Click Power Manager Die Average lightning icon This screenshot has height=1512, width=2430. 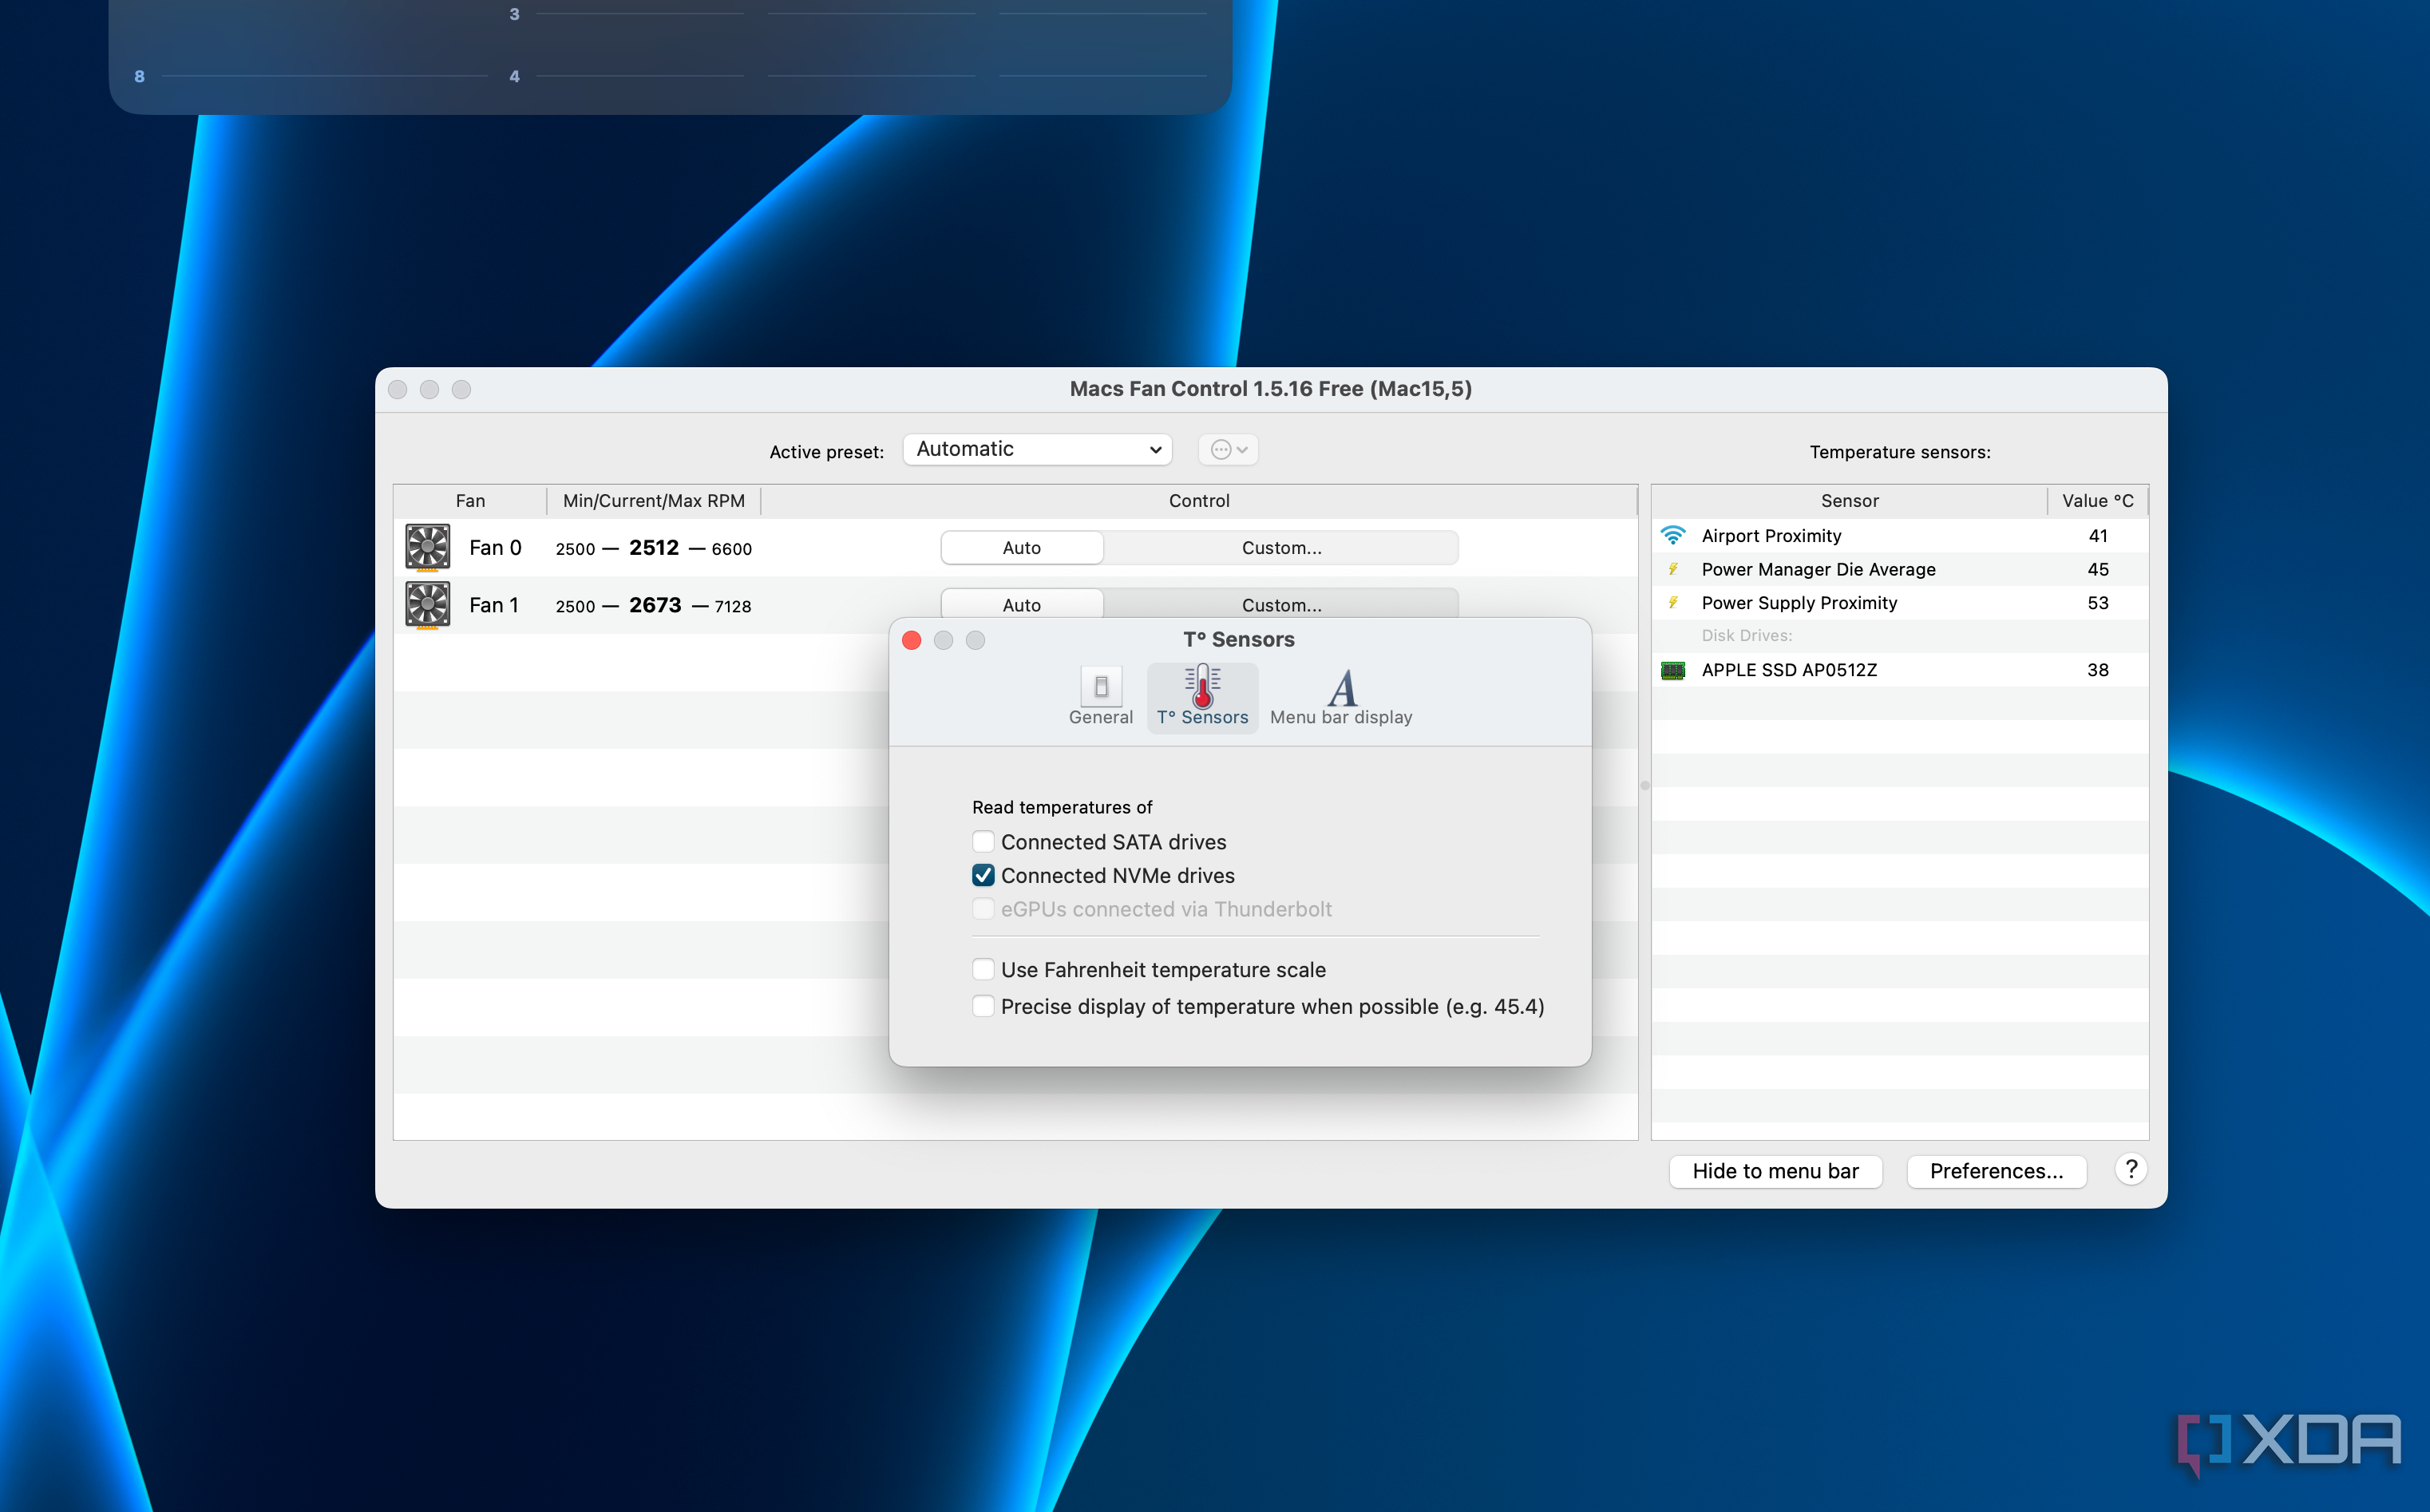point(1672,569)
